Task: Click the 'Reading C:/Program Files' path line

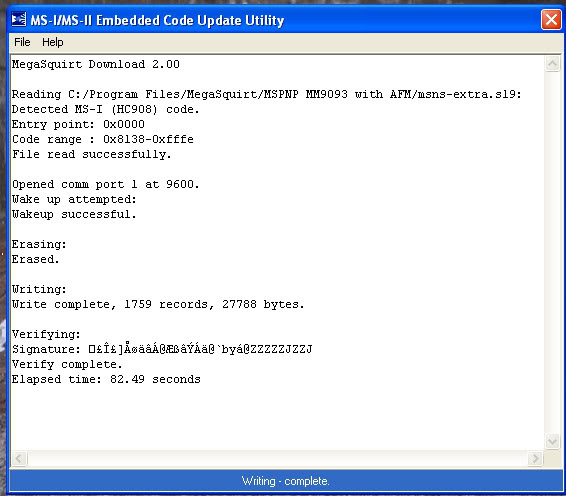Action: 267,95
